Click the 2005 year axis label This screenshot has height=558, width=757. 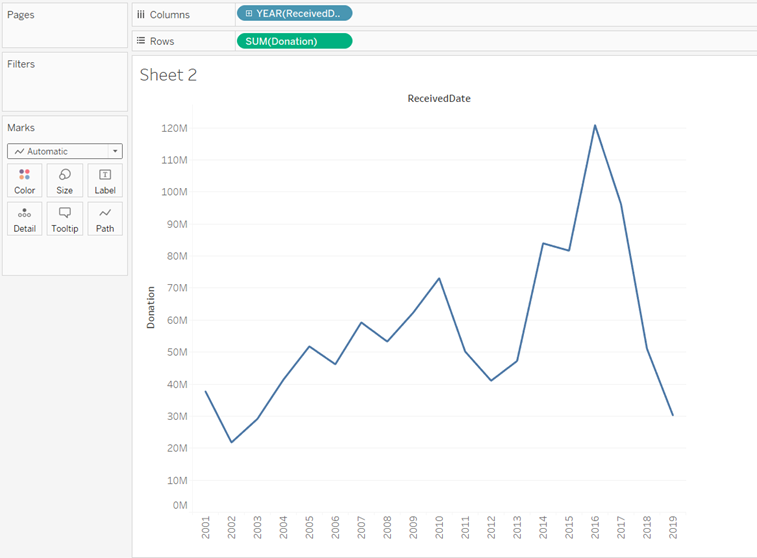click(309, 527)
